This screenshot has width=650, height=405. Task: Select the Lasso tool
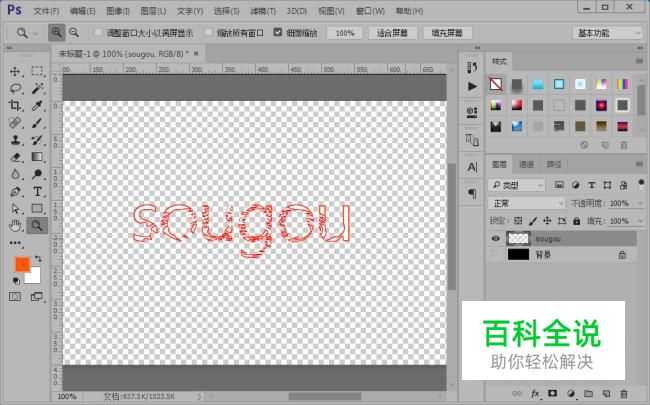[15, 88]
